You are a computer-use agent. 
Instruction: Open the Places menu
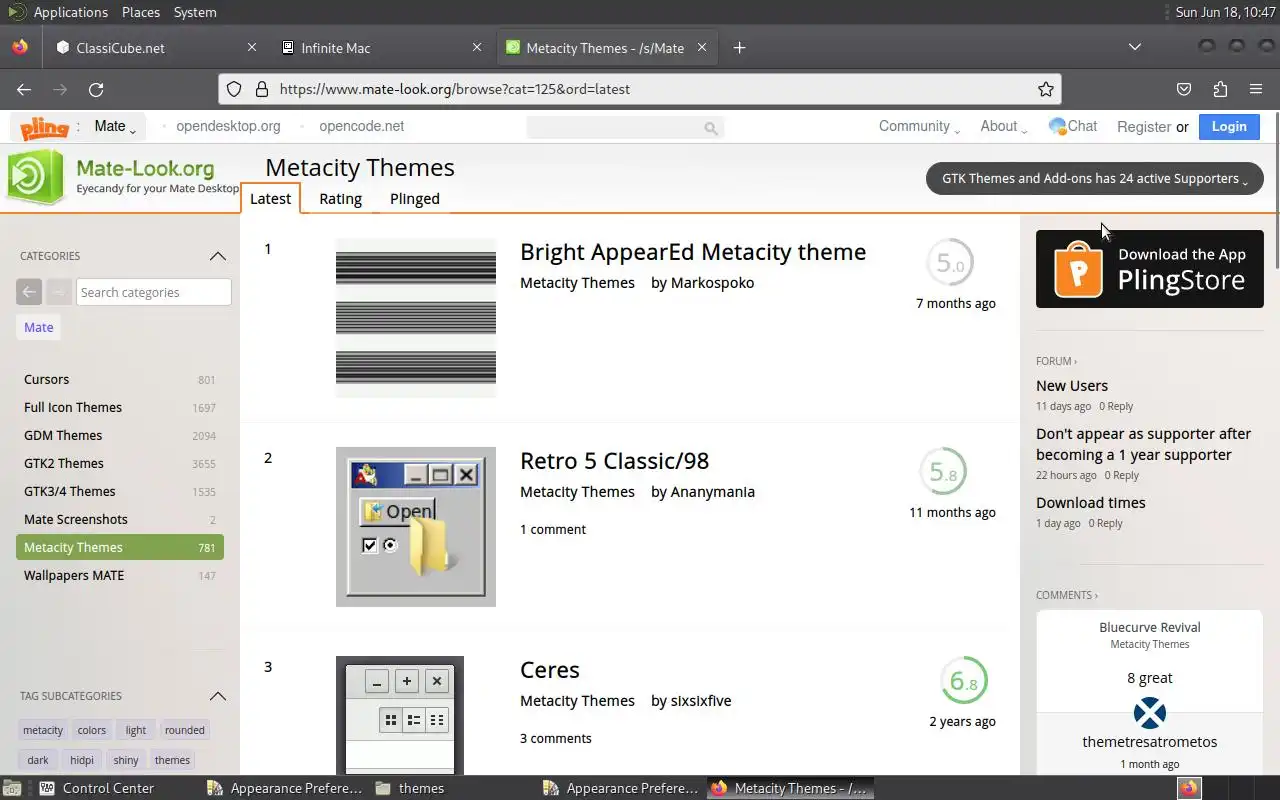[x=141, y=12]
